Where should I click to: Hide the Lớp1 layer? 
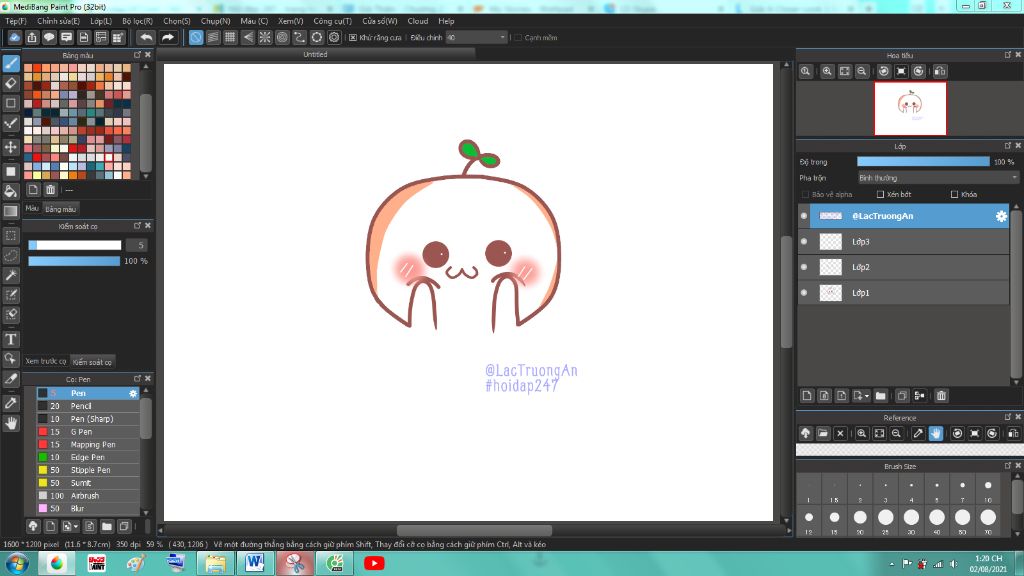(x=804, y=293)
